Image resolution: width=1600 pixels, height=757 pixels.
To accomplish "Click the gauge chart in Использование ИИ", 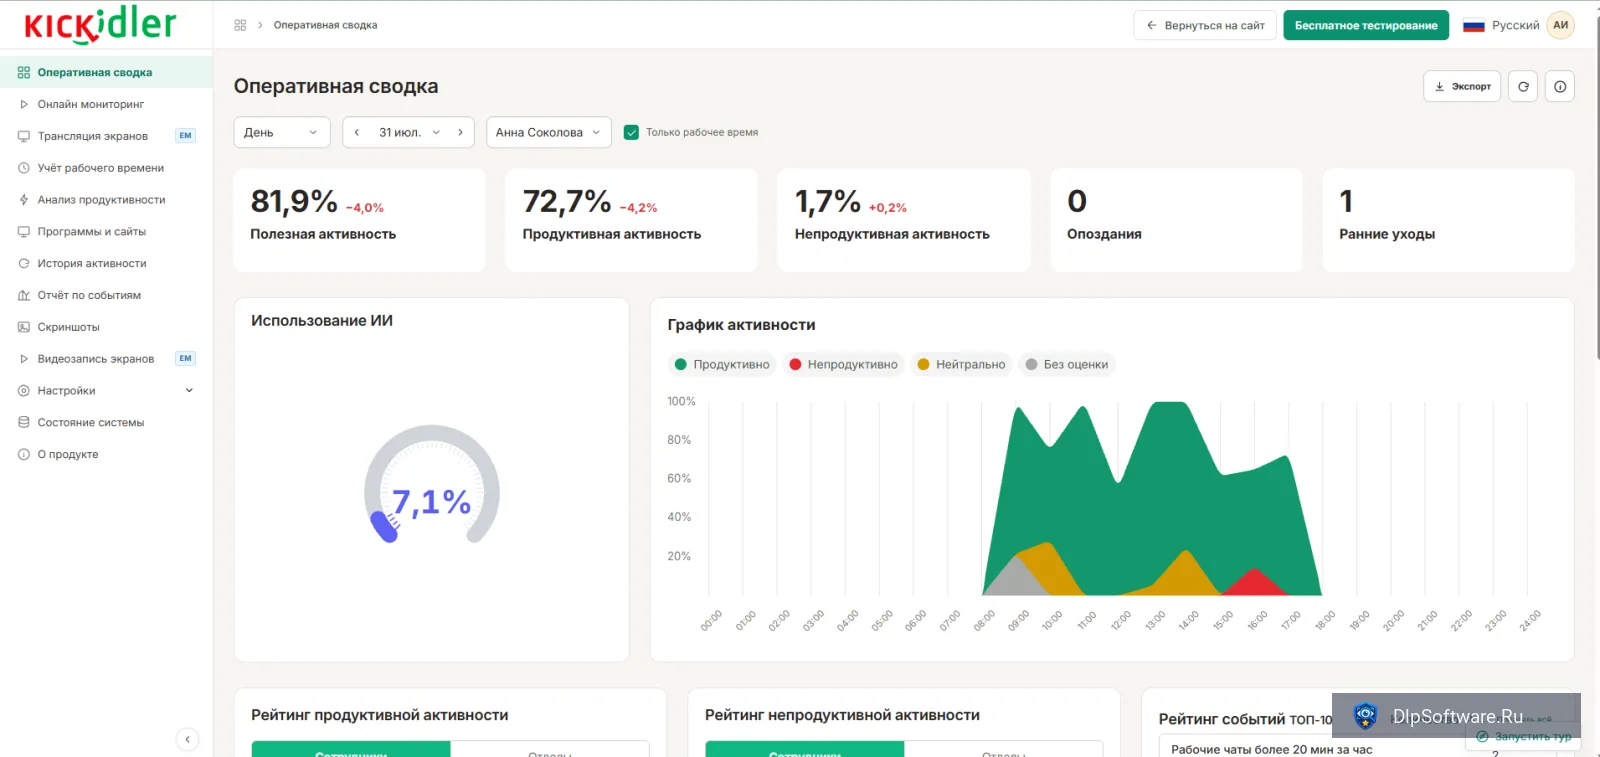I will click(x=432, y=487).
